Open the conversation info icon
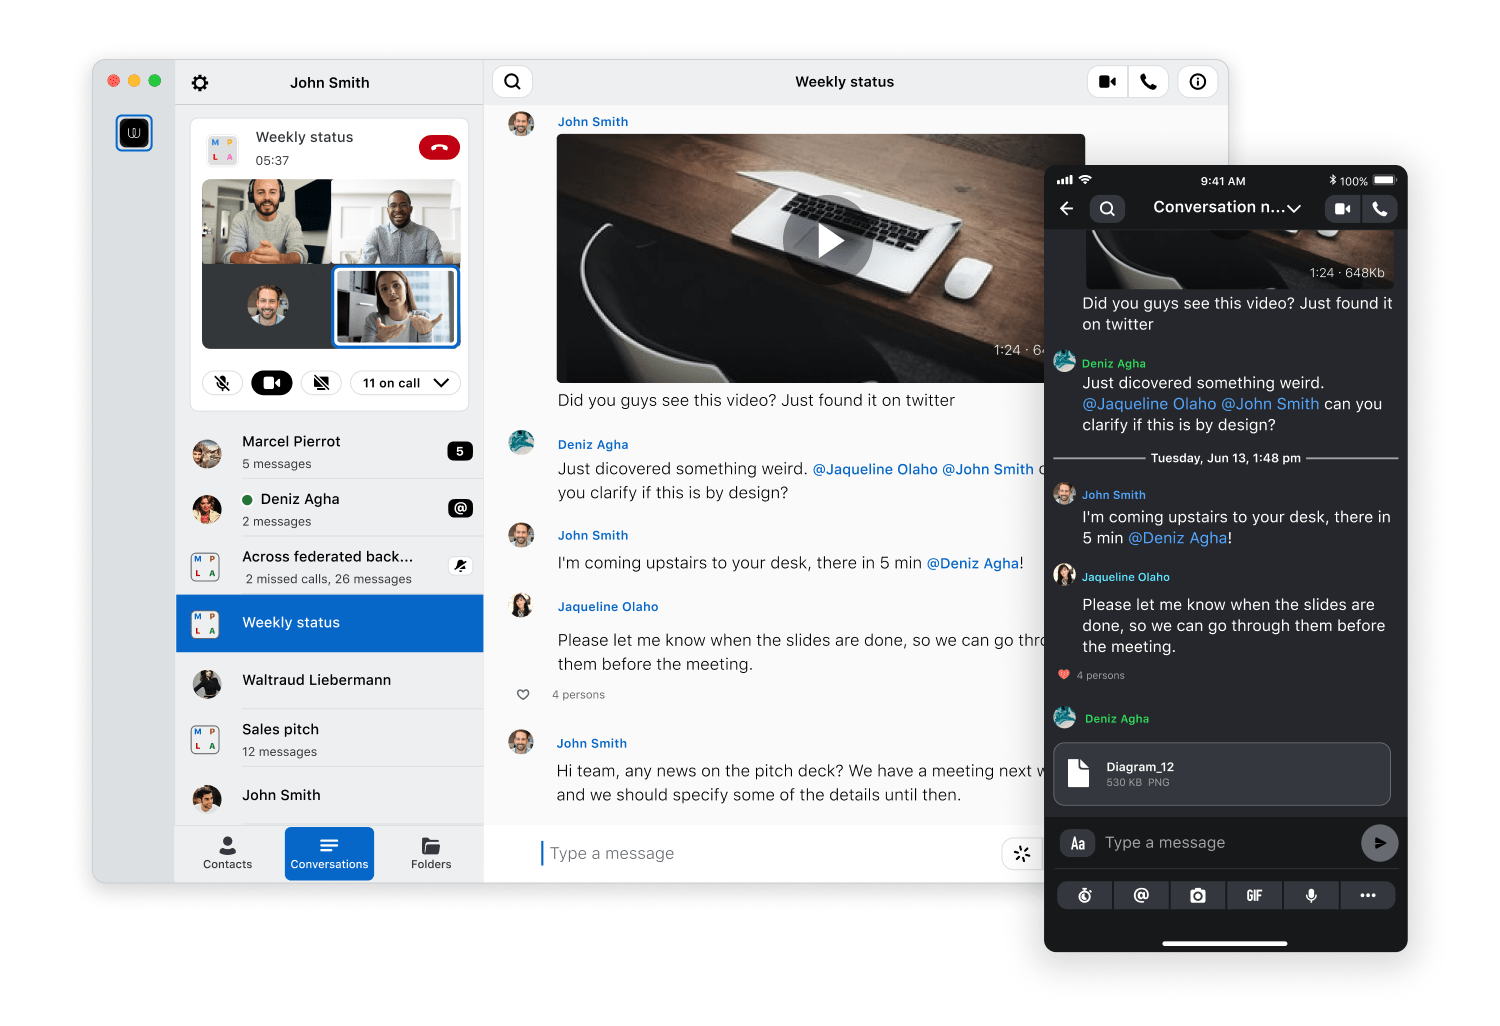The height and width of the screenshot is (1026, 1500). coord(1198,81)
